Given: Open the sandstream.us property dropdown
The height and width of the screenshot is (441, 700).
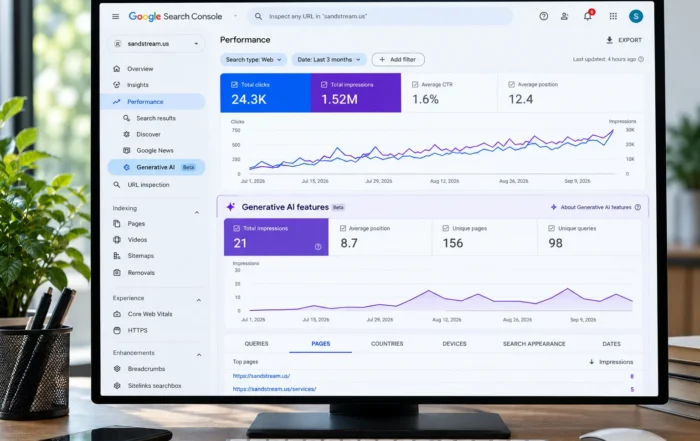Looking at the screenshot, I should coord(156,44).
